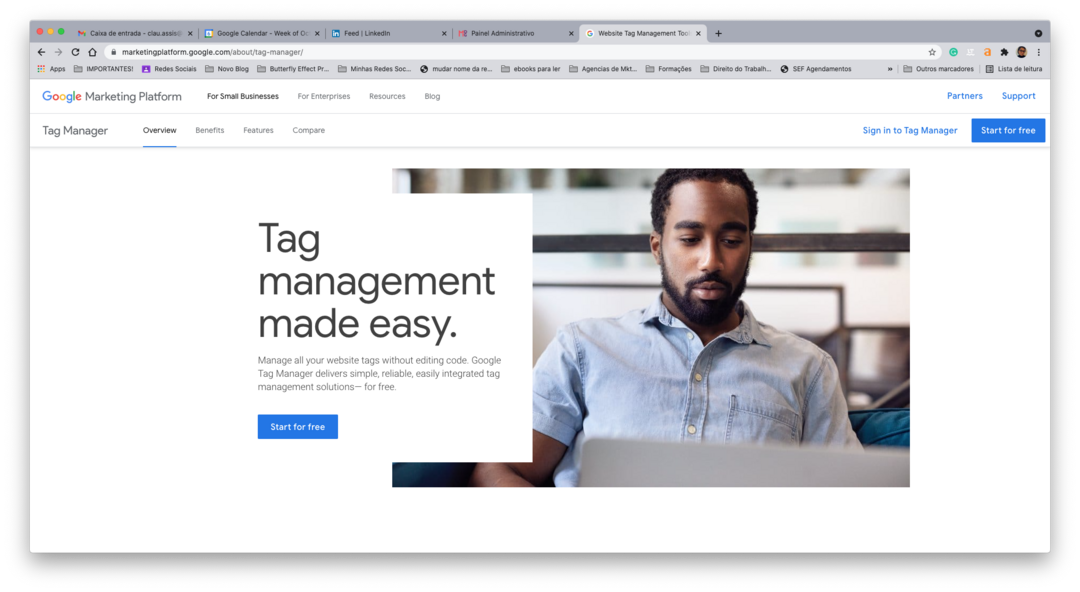Open the Partners link
This screenshot has height=592, width=1080.
pyautogui.click(x=964, y=96)
